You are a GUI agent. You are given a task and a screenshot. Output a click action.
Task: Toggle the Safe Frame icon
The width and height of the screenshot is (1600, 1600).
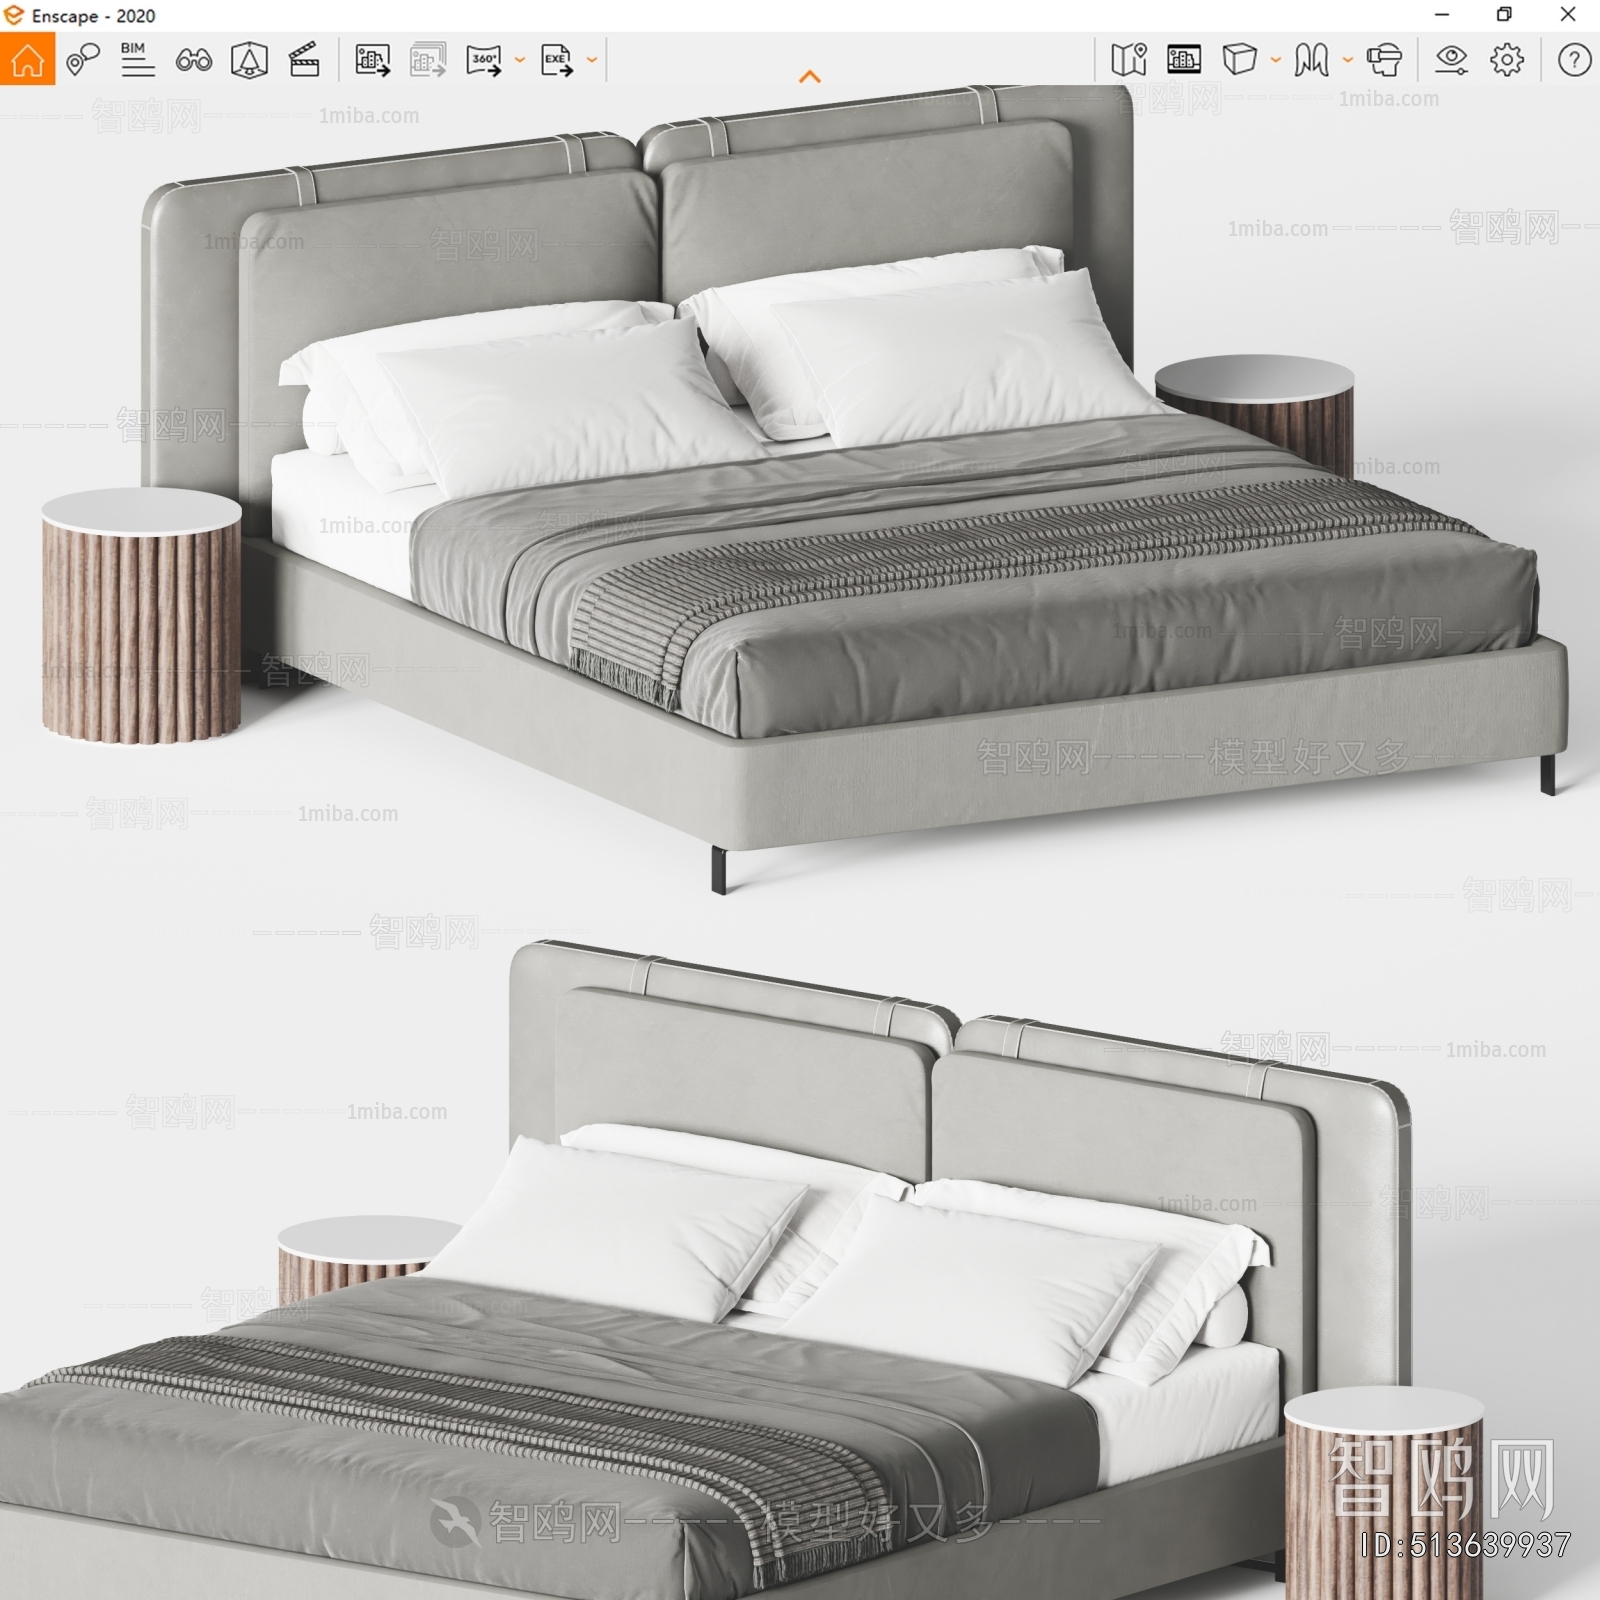[249, 60]
